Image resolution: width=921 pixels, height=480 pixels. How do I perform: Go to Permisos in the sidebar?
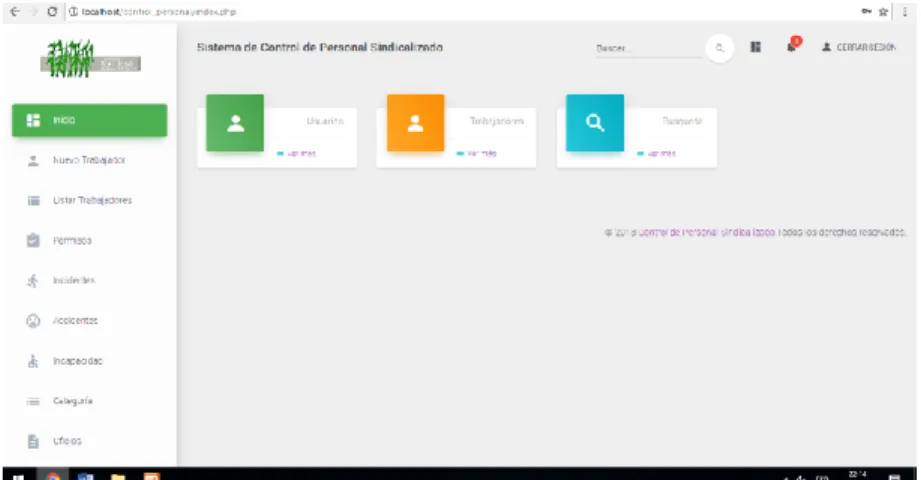tap(89, 240)
